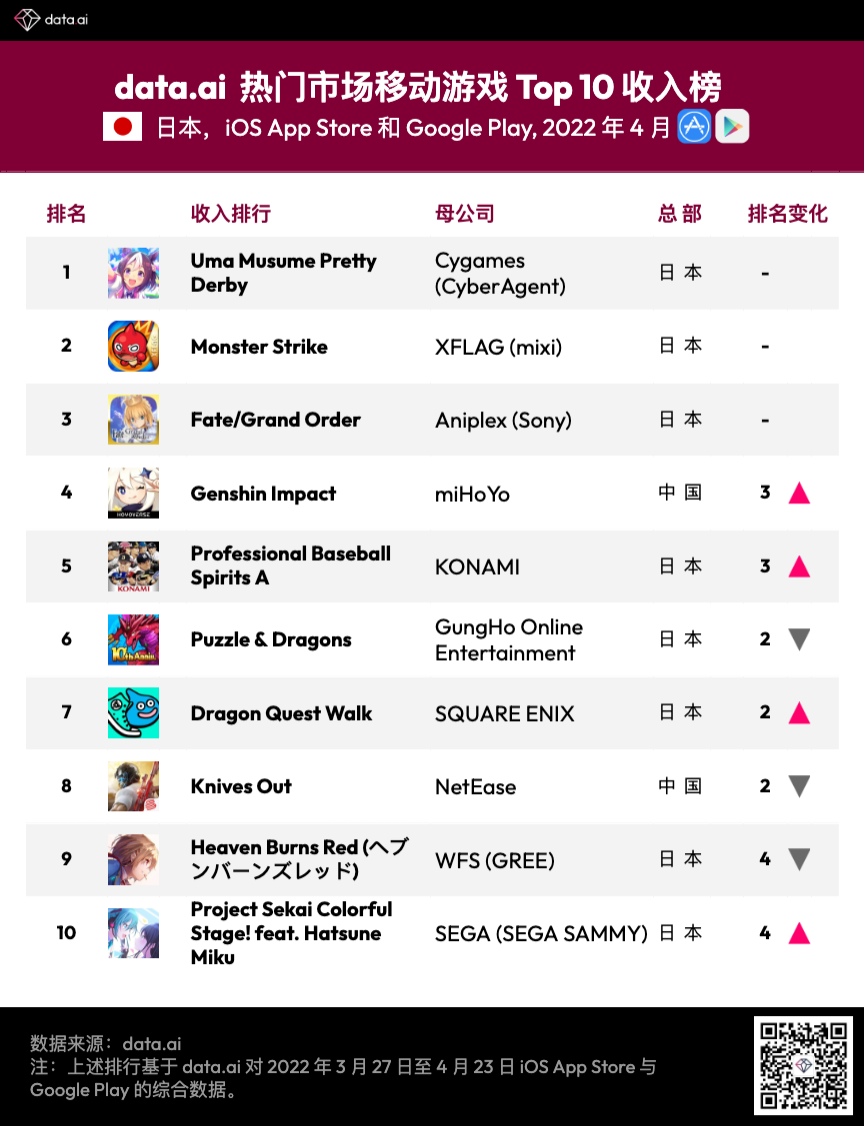Click the Google Play icon in header
The width and height of the screenshot is (864, 1126).
tap(732, 127)
